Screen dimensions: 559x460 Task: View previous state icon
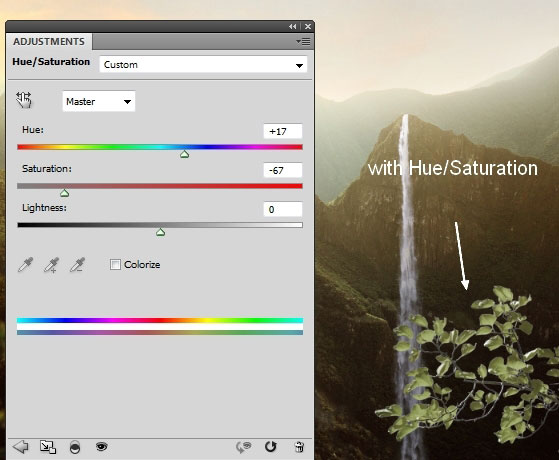243,447
